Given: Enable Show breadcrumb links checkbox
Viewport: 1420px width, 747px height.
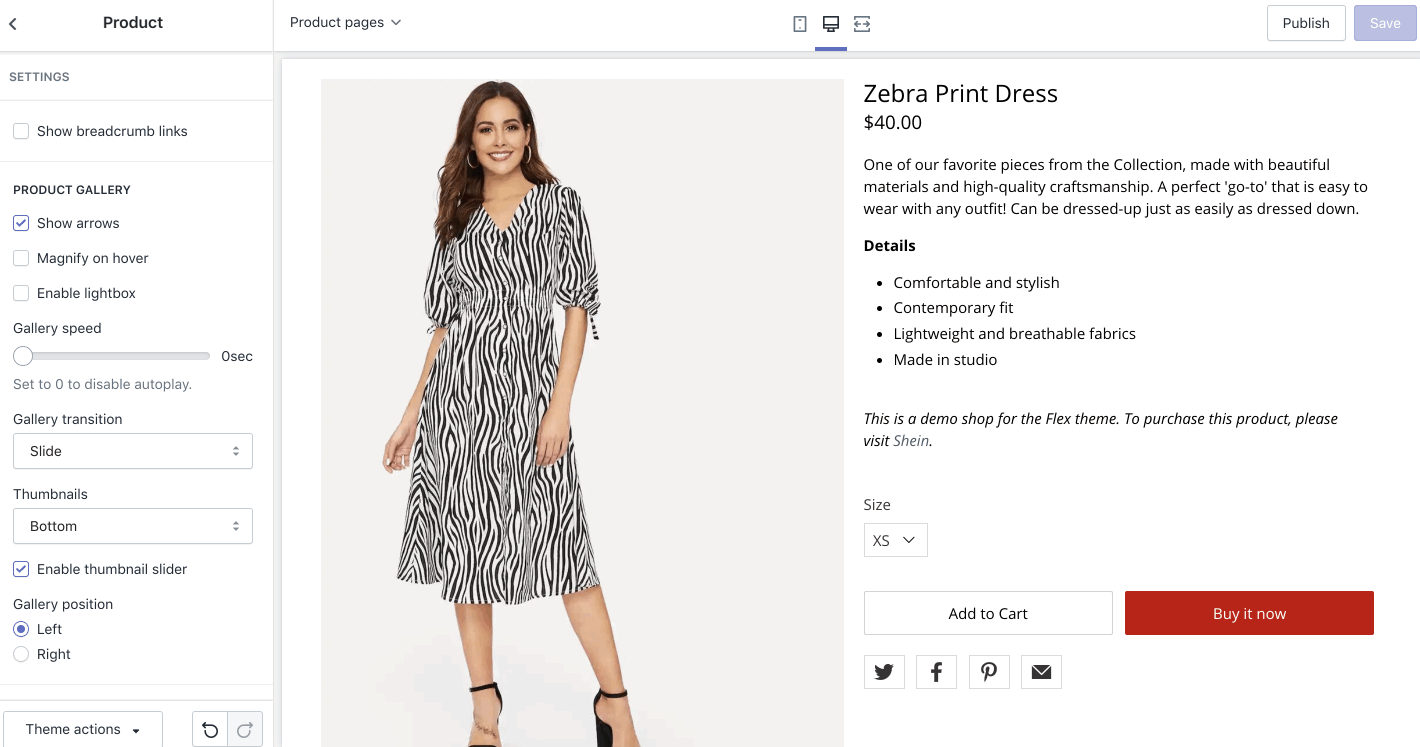Looking at the screenshot, I should (x=21, y=131).
